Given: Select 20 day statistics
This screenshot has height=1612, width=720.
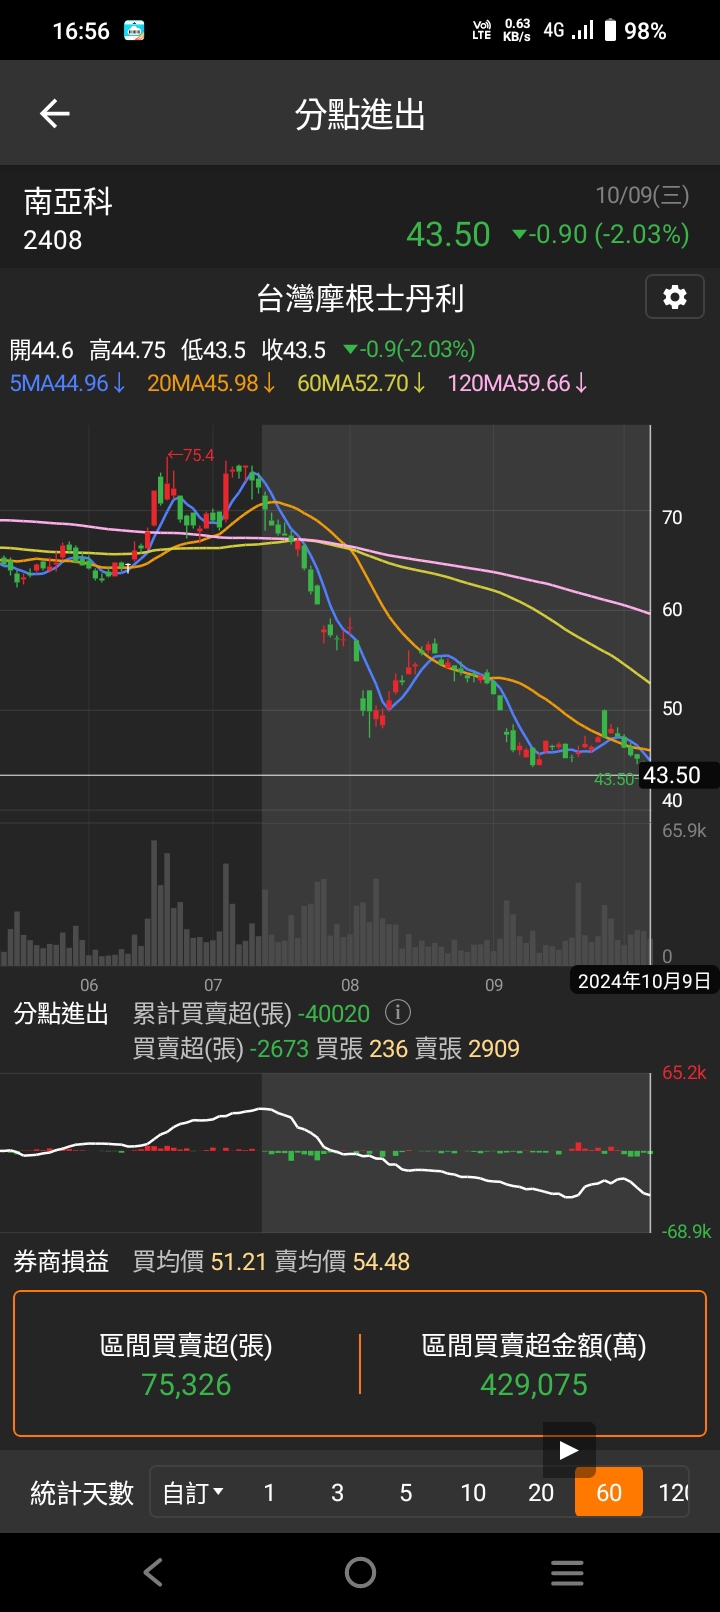Looking at the screenshot, I should pos(541,1493).
